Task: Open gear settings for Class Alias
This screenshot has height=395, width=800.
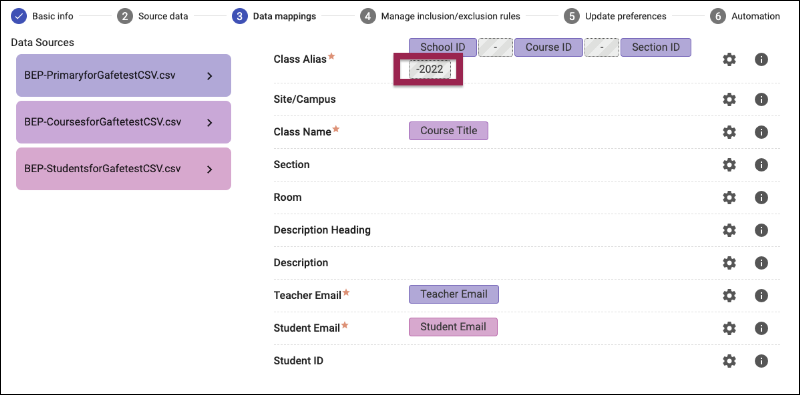Action: pos(730,60)
